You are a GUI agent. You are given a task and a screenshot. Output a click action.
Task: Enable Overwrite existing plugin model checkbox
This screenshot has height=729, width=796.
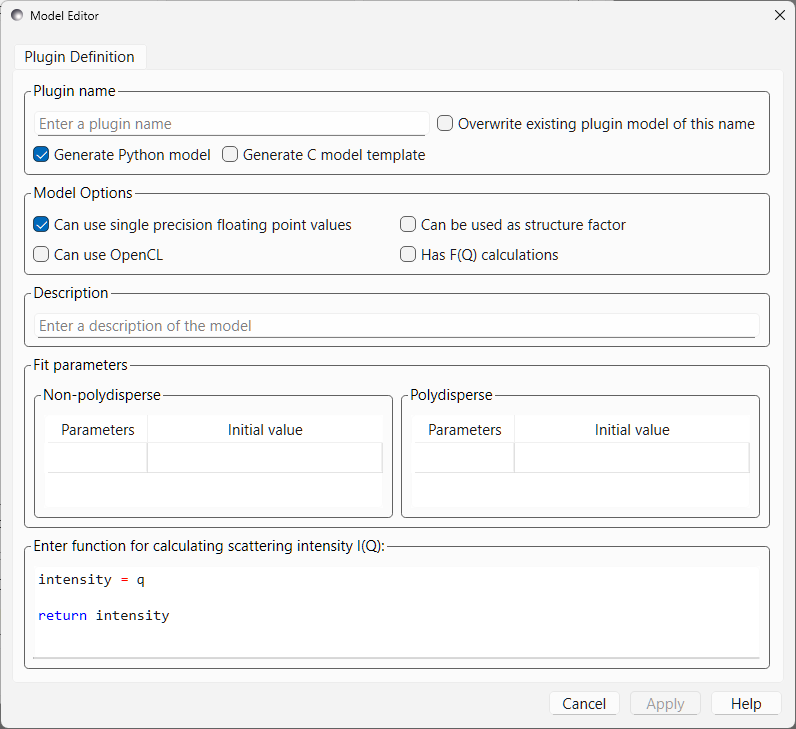(x=446, y=124)
